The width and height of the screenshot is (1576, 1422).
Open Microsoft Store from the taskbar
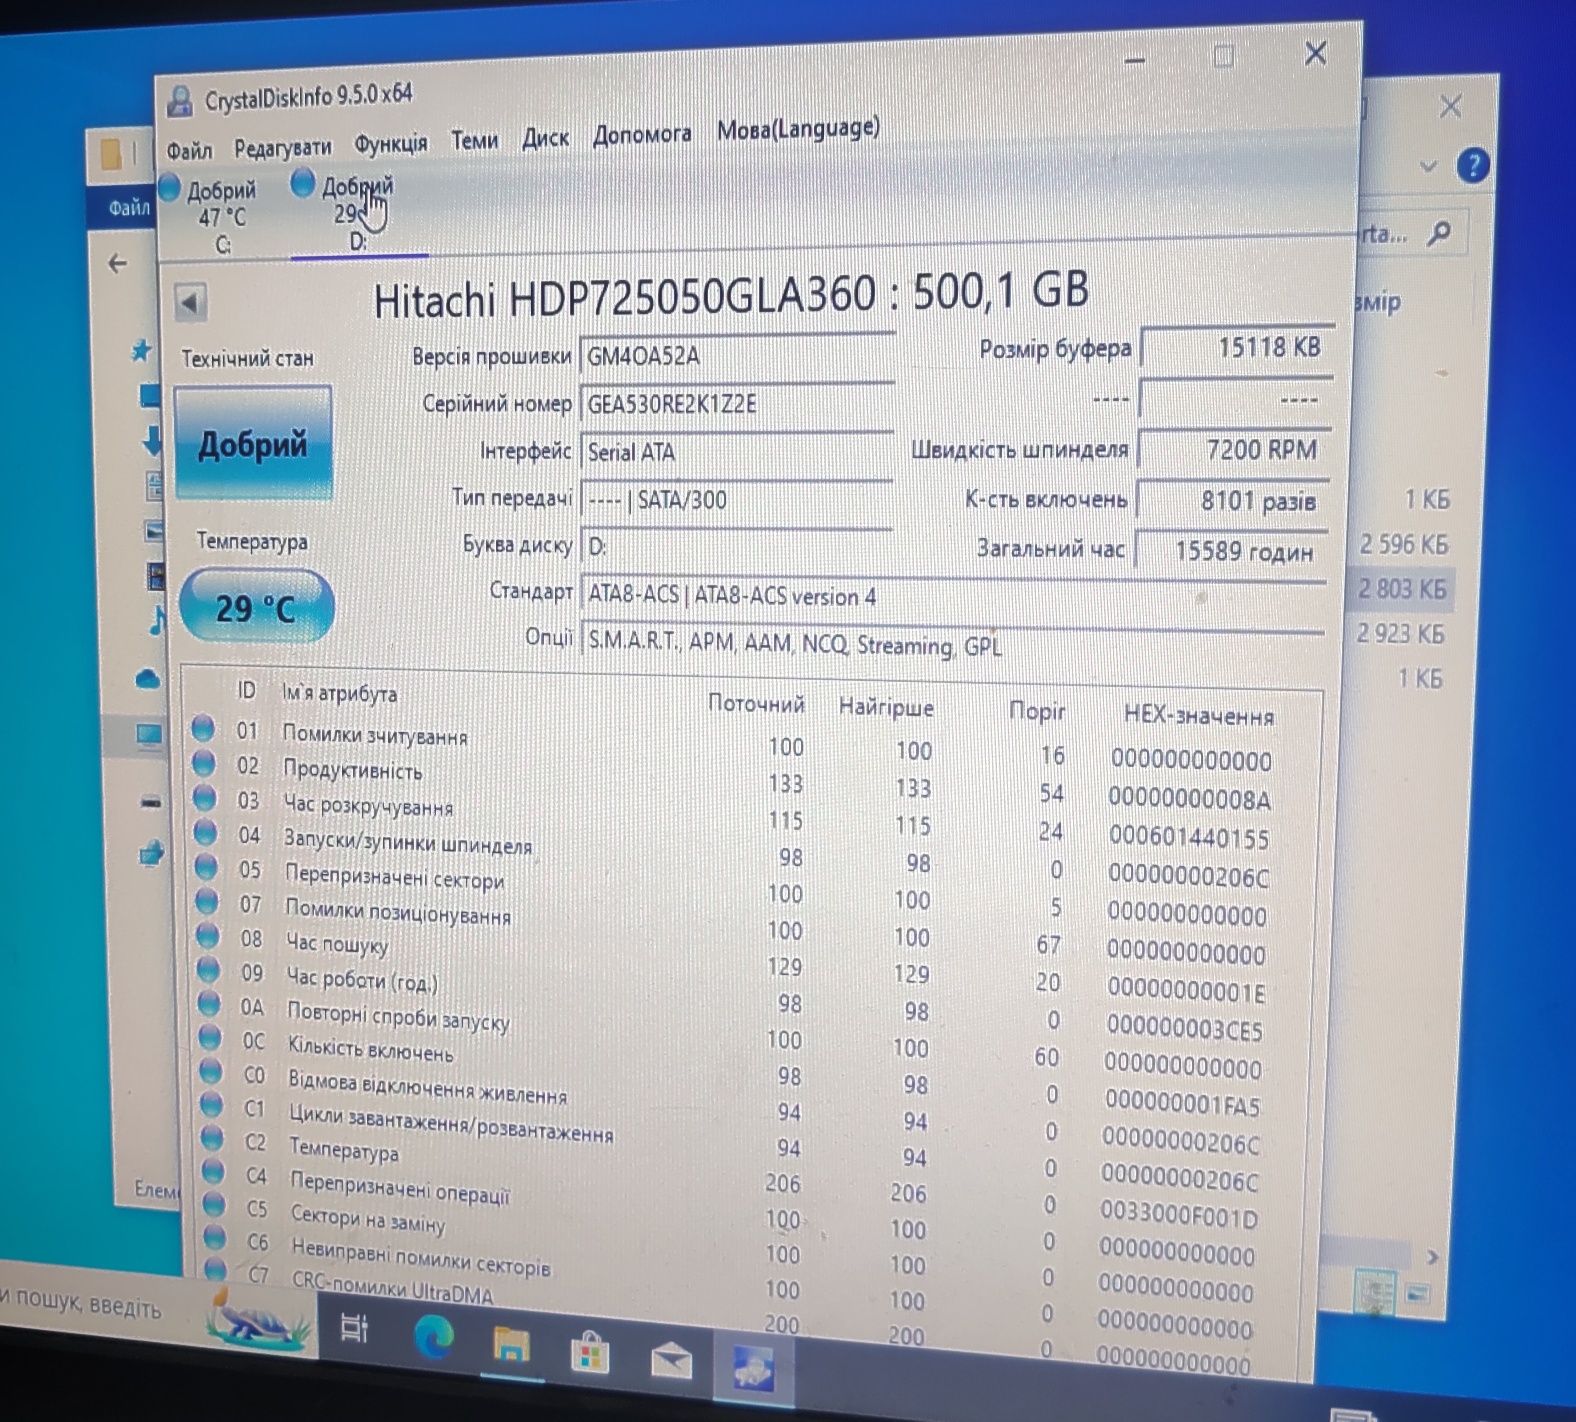590,1354
